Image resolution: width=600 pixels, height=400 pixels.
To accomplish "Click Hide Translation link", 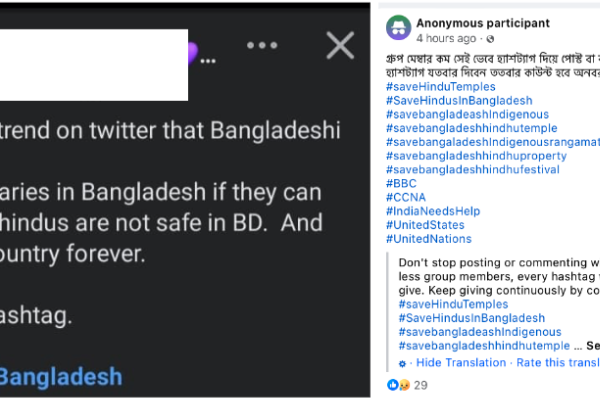I will pyautogui.click(x=461, y=362).
